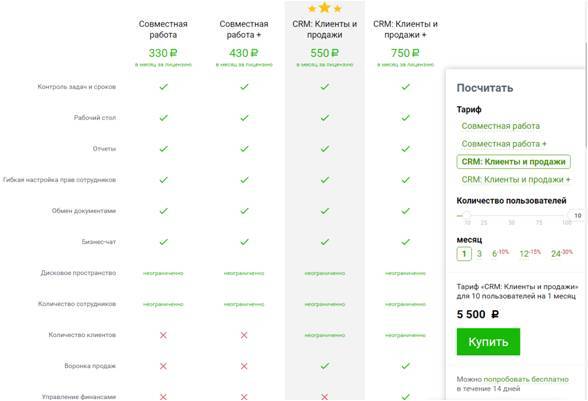Pick Совместная работа + tariff in calculator
This screenshot has height=401, width=588.
tap(504, 144)
